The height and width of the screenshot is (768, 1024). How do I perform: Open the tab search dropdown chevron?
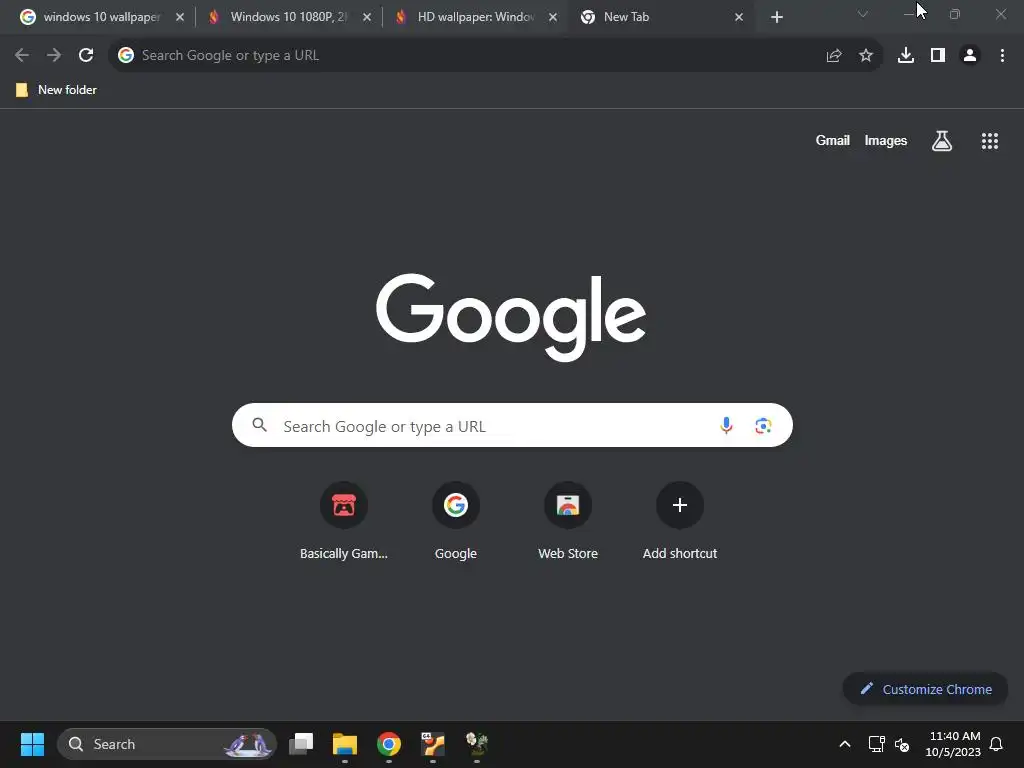863,14
